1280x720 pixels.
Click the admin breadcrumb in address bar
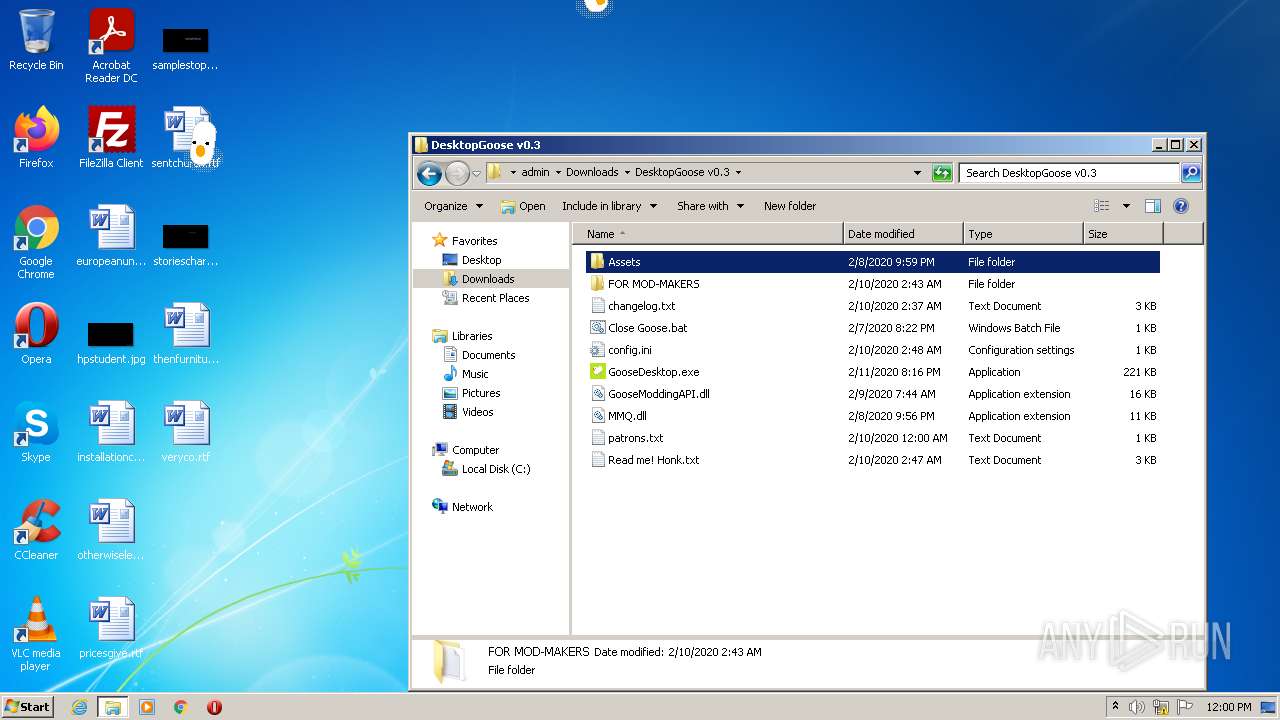point(535,172)
